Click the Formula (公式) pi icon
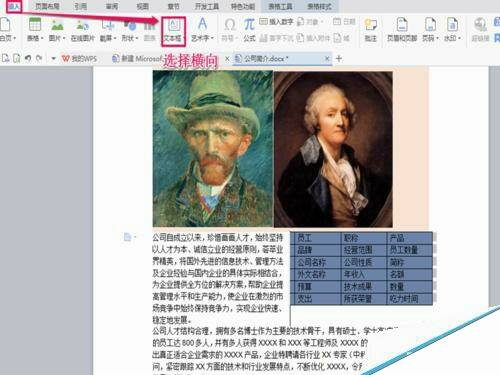Image resolution: width=500 pixels, height=375 pixels. (x=249, y=25)
